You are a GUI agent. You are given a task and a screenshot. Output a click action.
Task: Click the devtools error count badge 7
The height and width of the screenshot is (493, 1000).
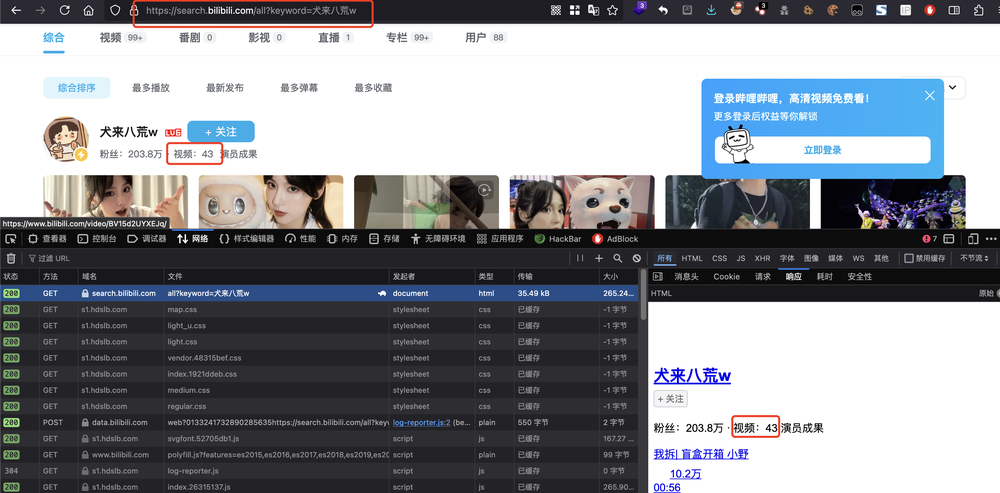point(930,239)
